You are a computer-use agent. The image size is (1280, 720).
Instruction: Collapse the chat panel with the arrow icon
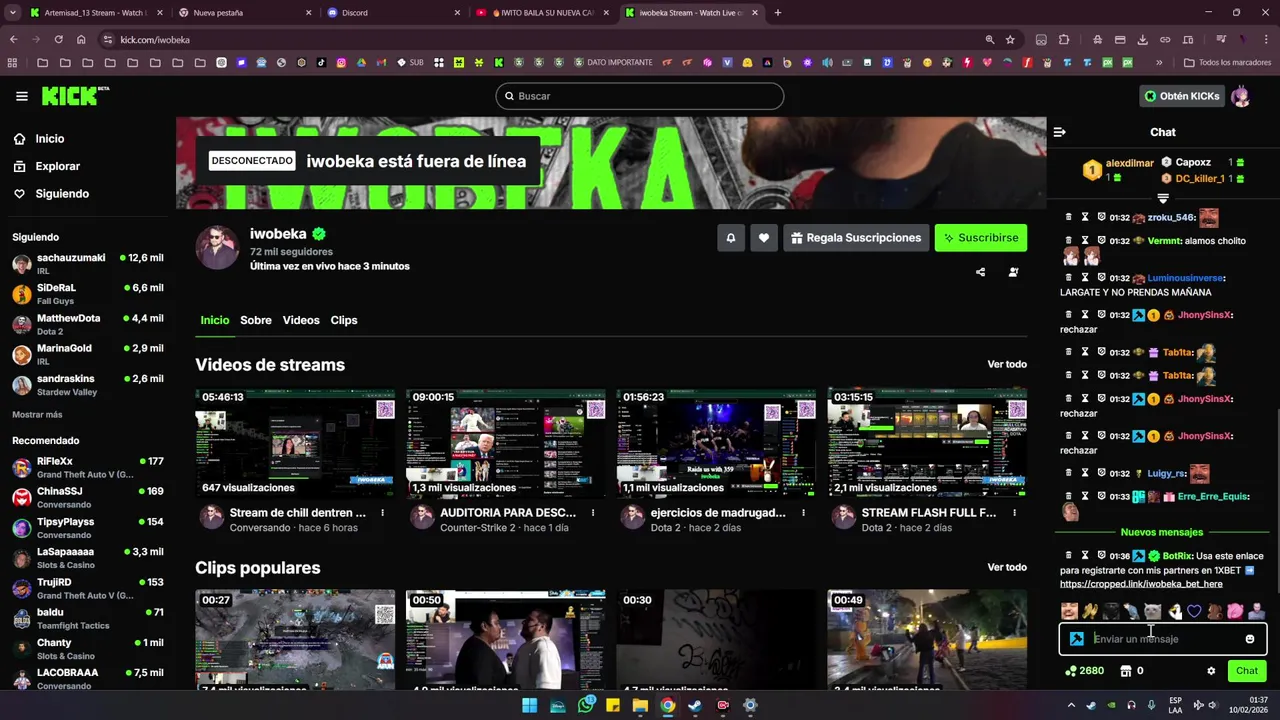(1060, 132)
